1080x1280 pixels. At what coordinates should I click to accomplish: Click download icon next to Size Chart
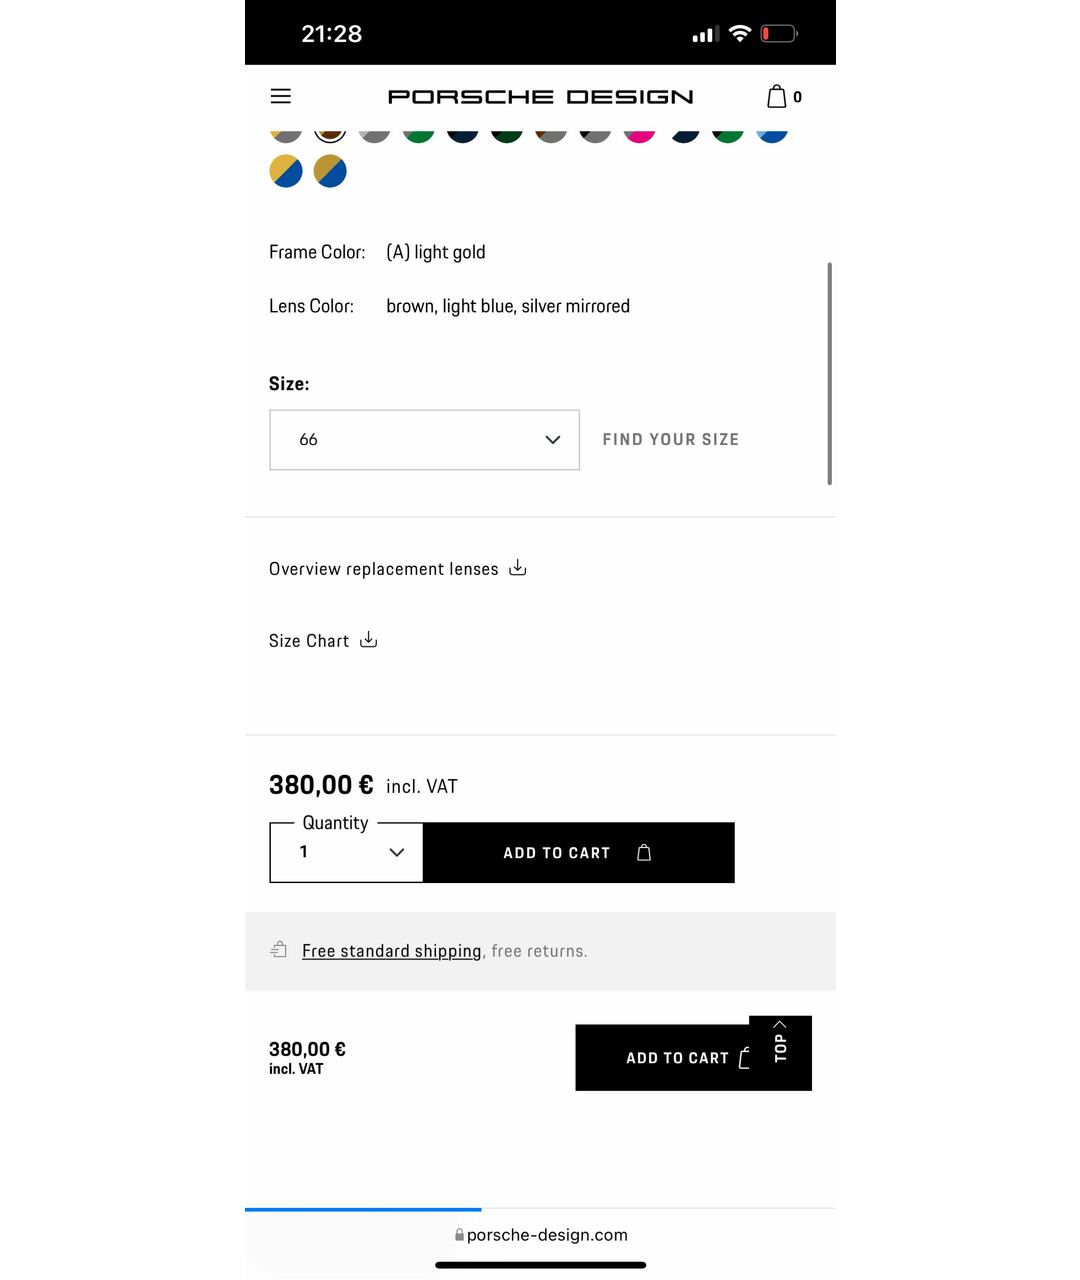click(x=369, y=640)
